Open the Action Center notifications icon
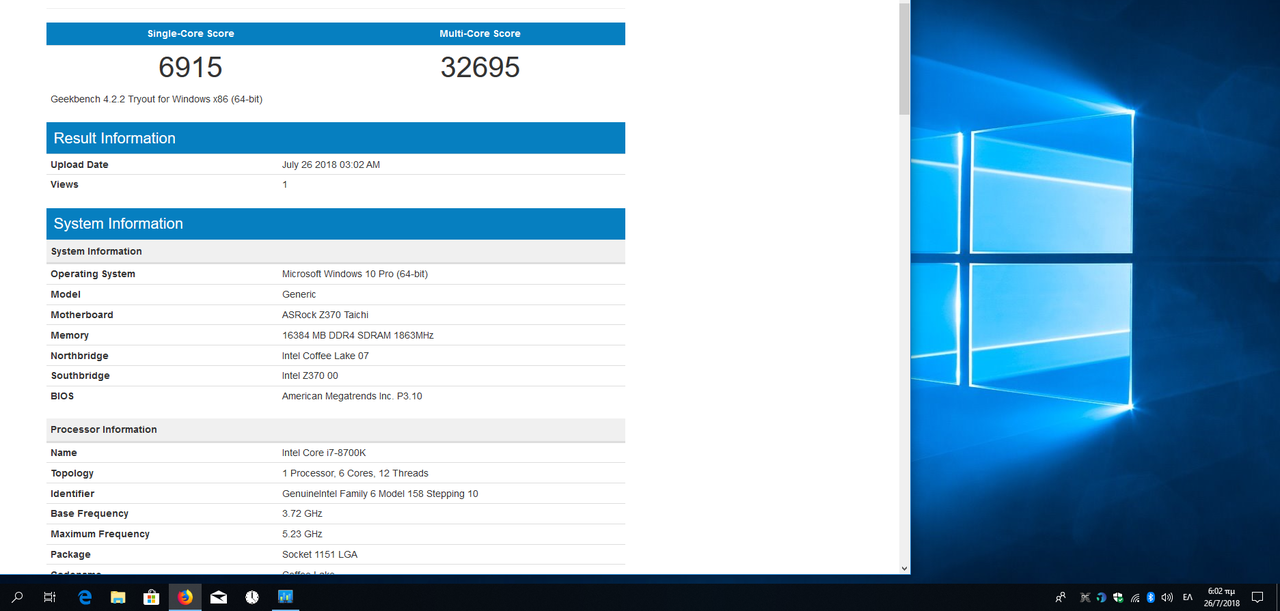The height and width of the screenshot is (611, 1280). [x=1258, y=597]
